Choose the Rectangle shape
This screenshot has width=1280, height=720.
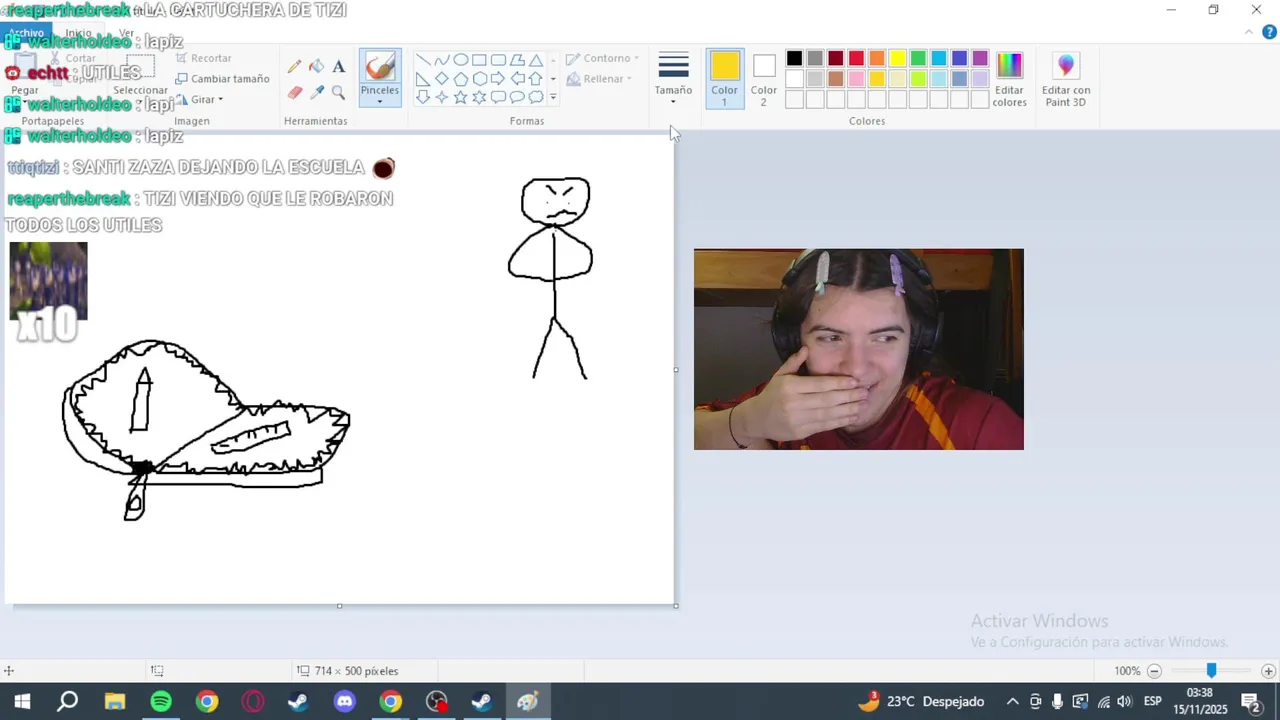[x=479, y=60]
